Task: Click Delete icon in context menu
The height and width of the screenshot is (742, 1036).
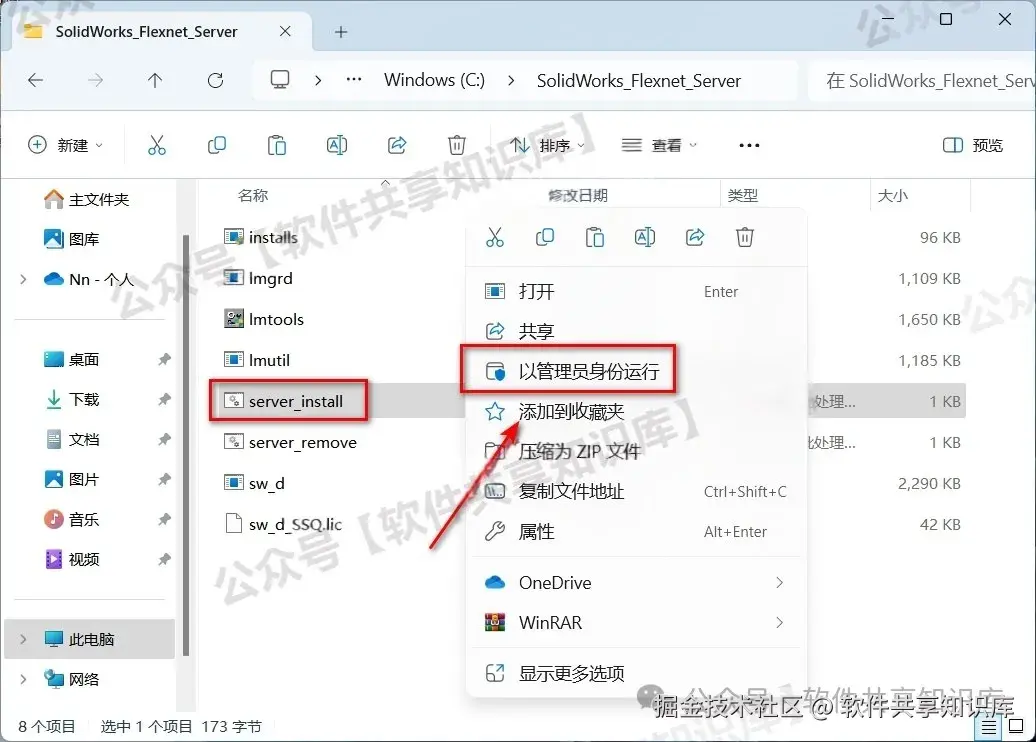Action: (x=745, y=237)
